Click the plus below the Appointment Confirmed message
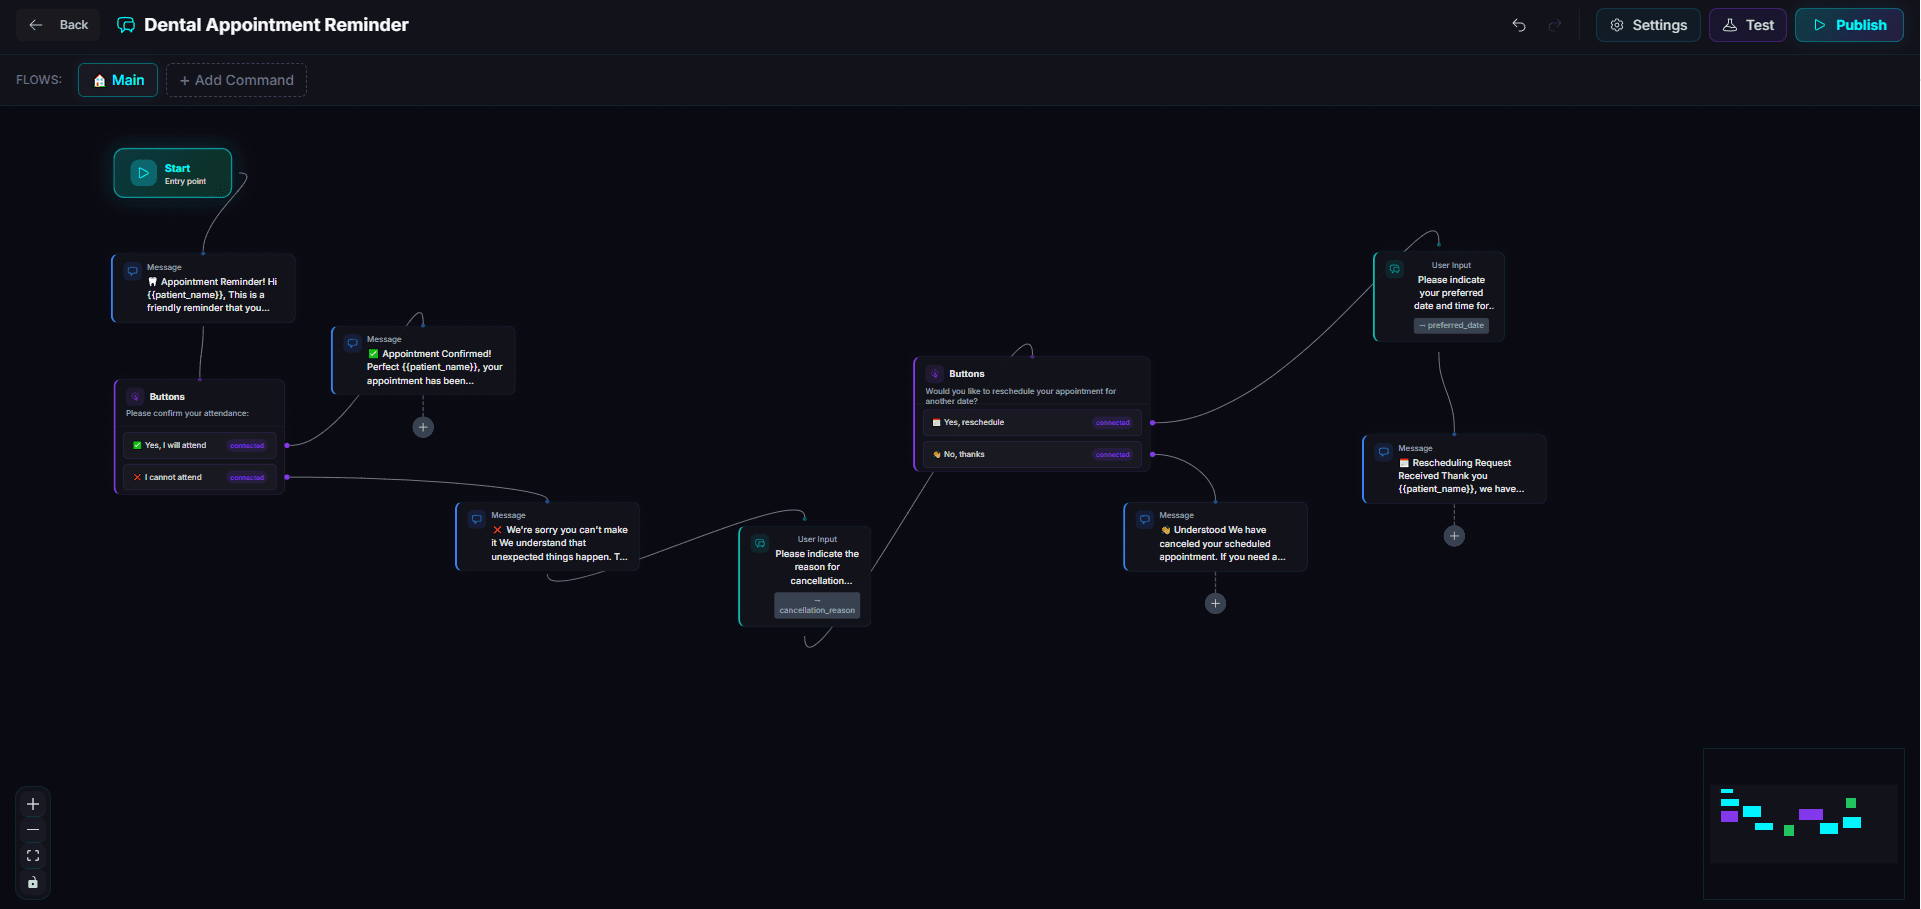This screenshot has height=909, width=1921. 423,427
